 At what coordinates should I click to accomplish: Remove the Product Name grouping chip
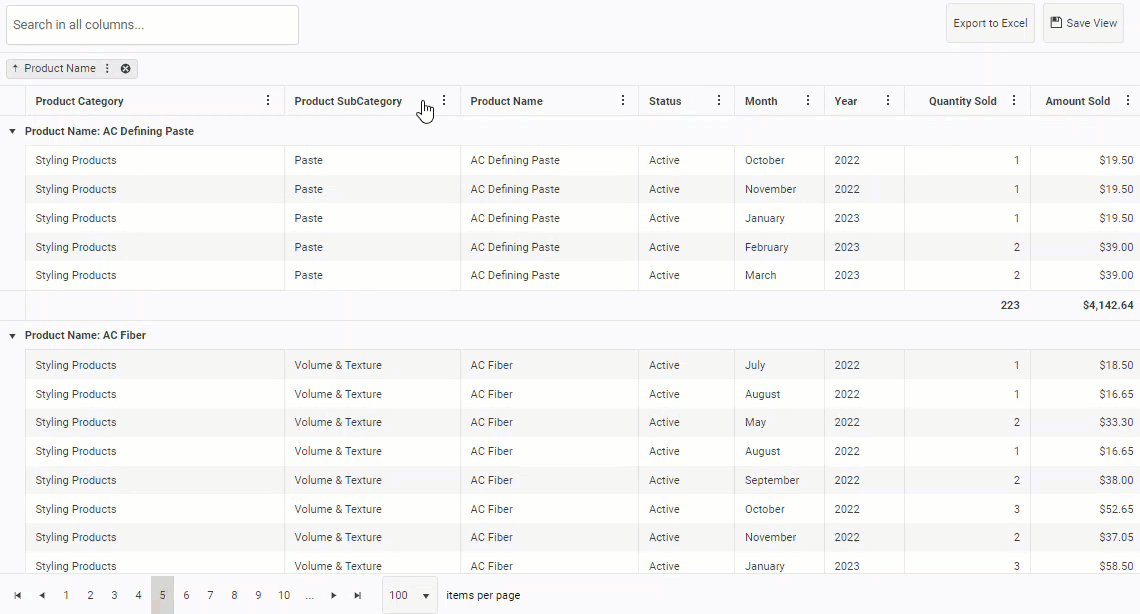126,69
